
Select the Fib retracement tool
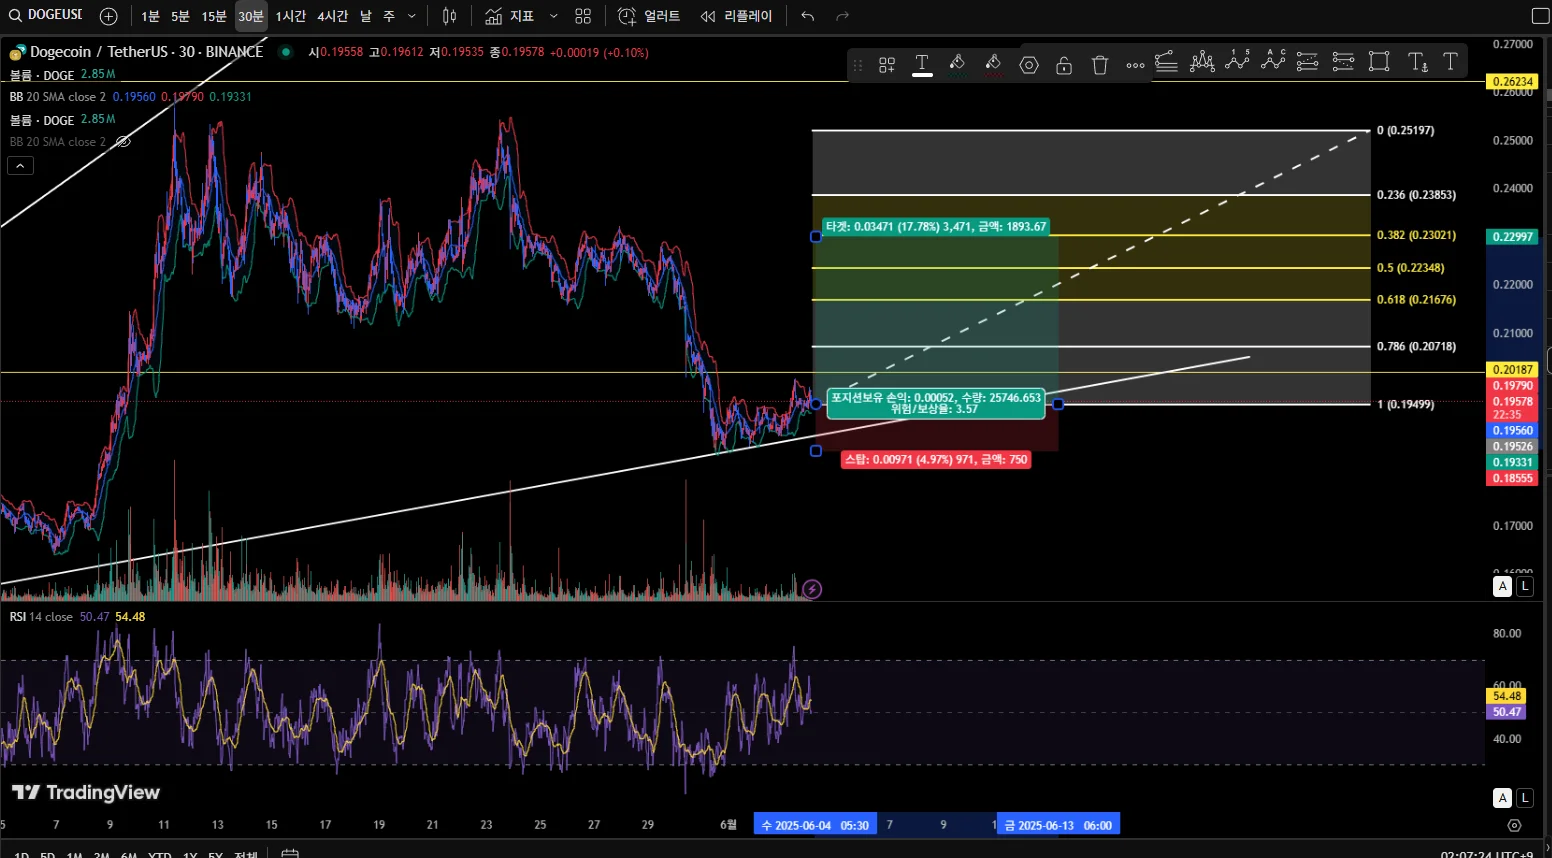(1166, 61)
